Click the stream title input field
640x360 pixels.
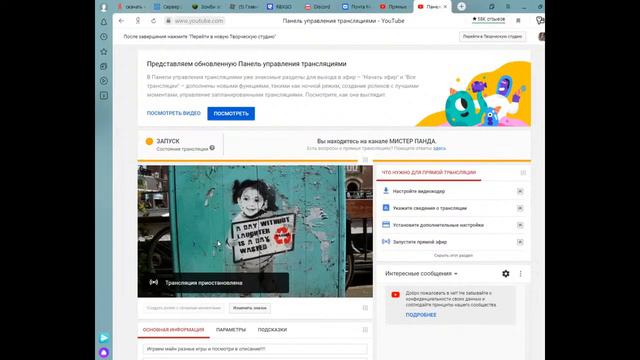tap(255, 349)
